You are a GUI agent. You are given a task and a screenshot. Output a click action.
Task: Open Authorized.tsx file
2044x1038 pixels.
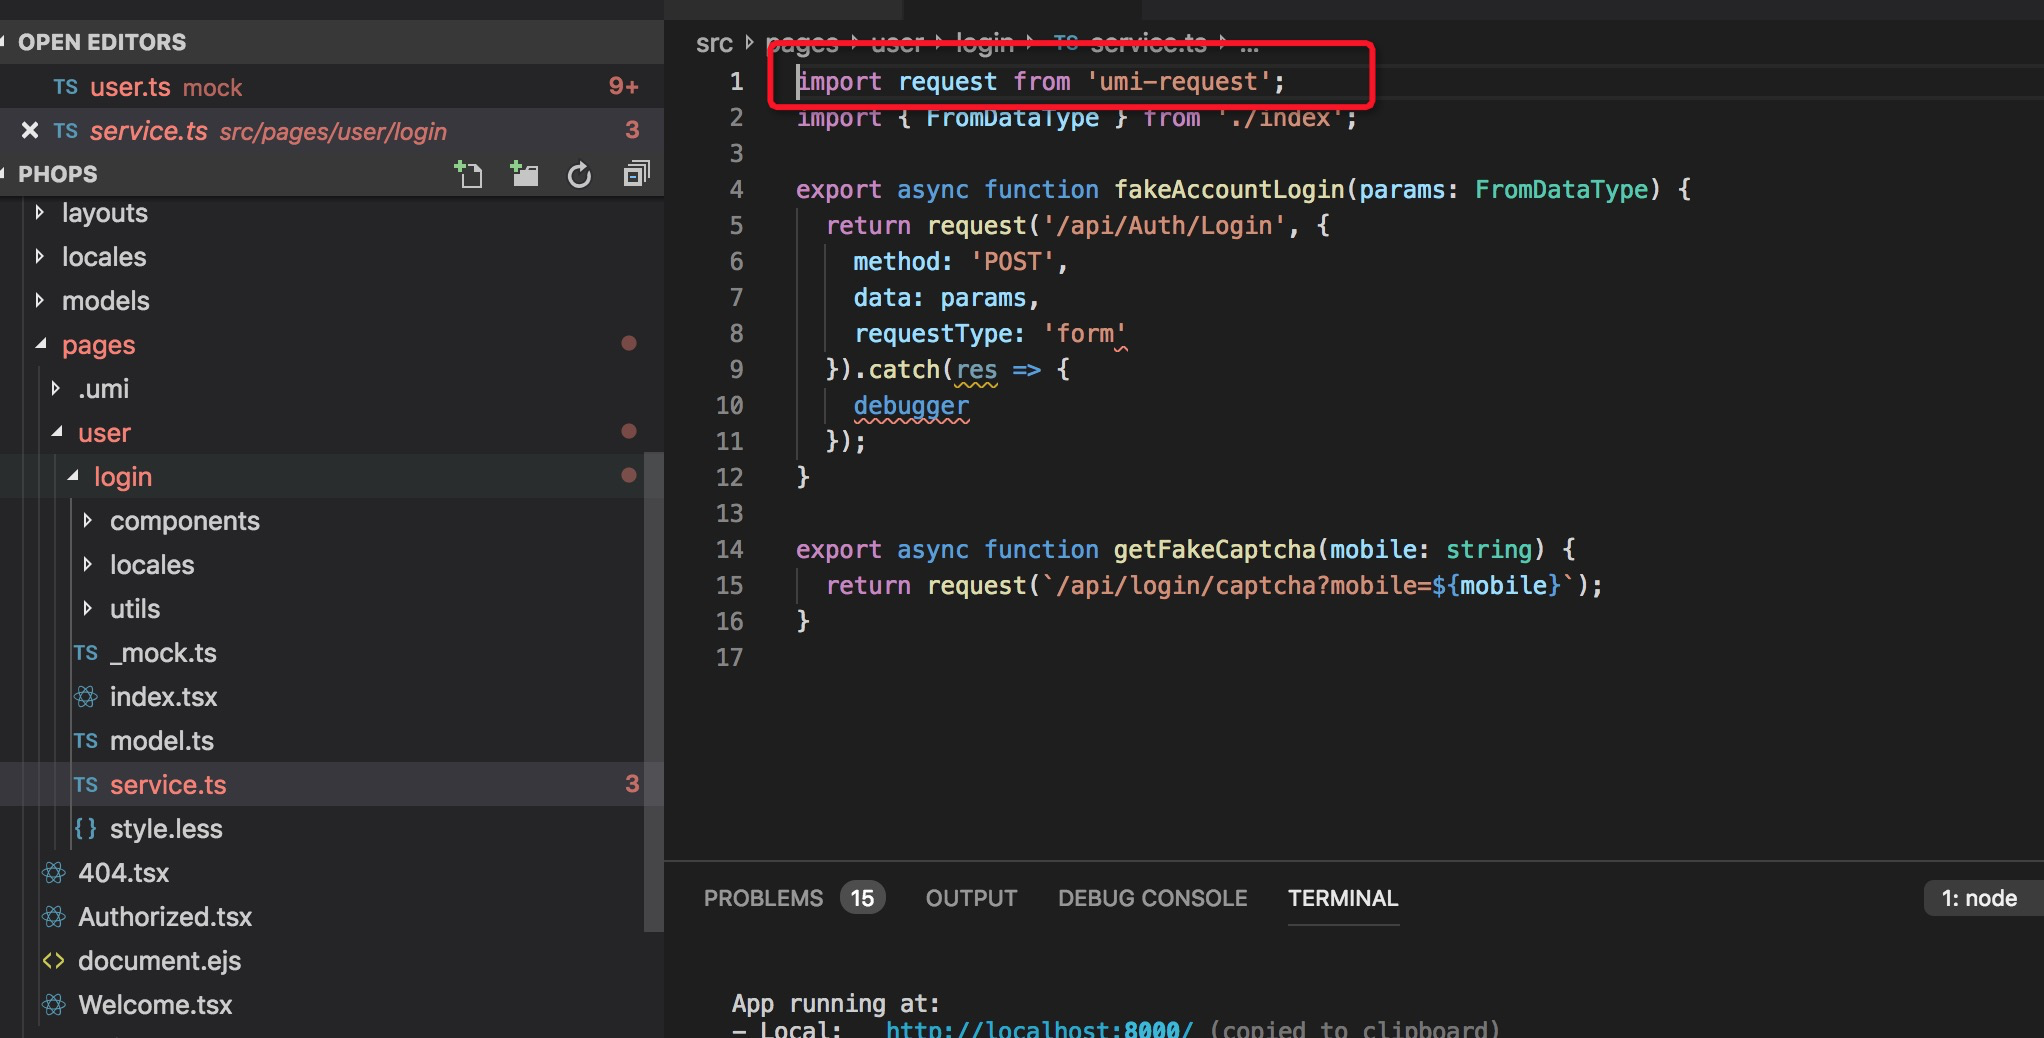tap(165, 917)
